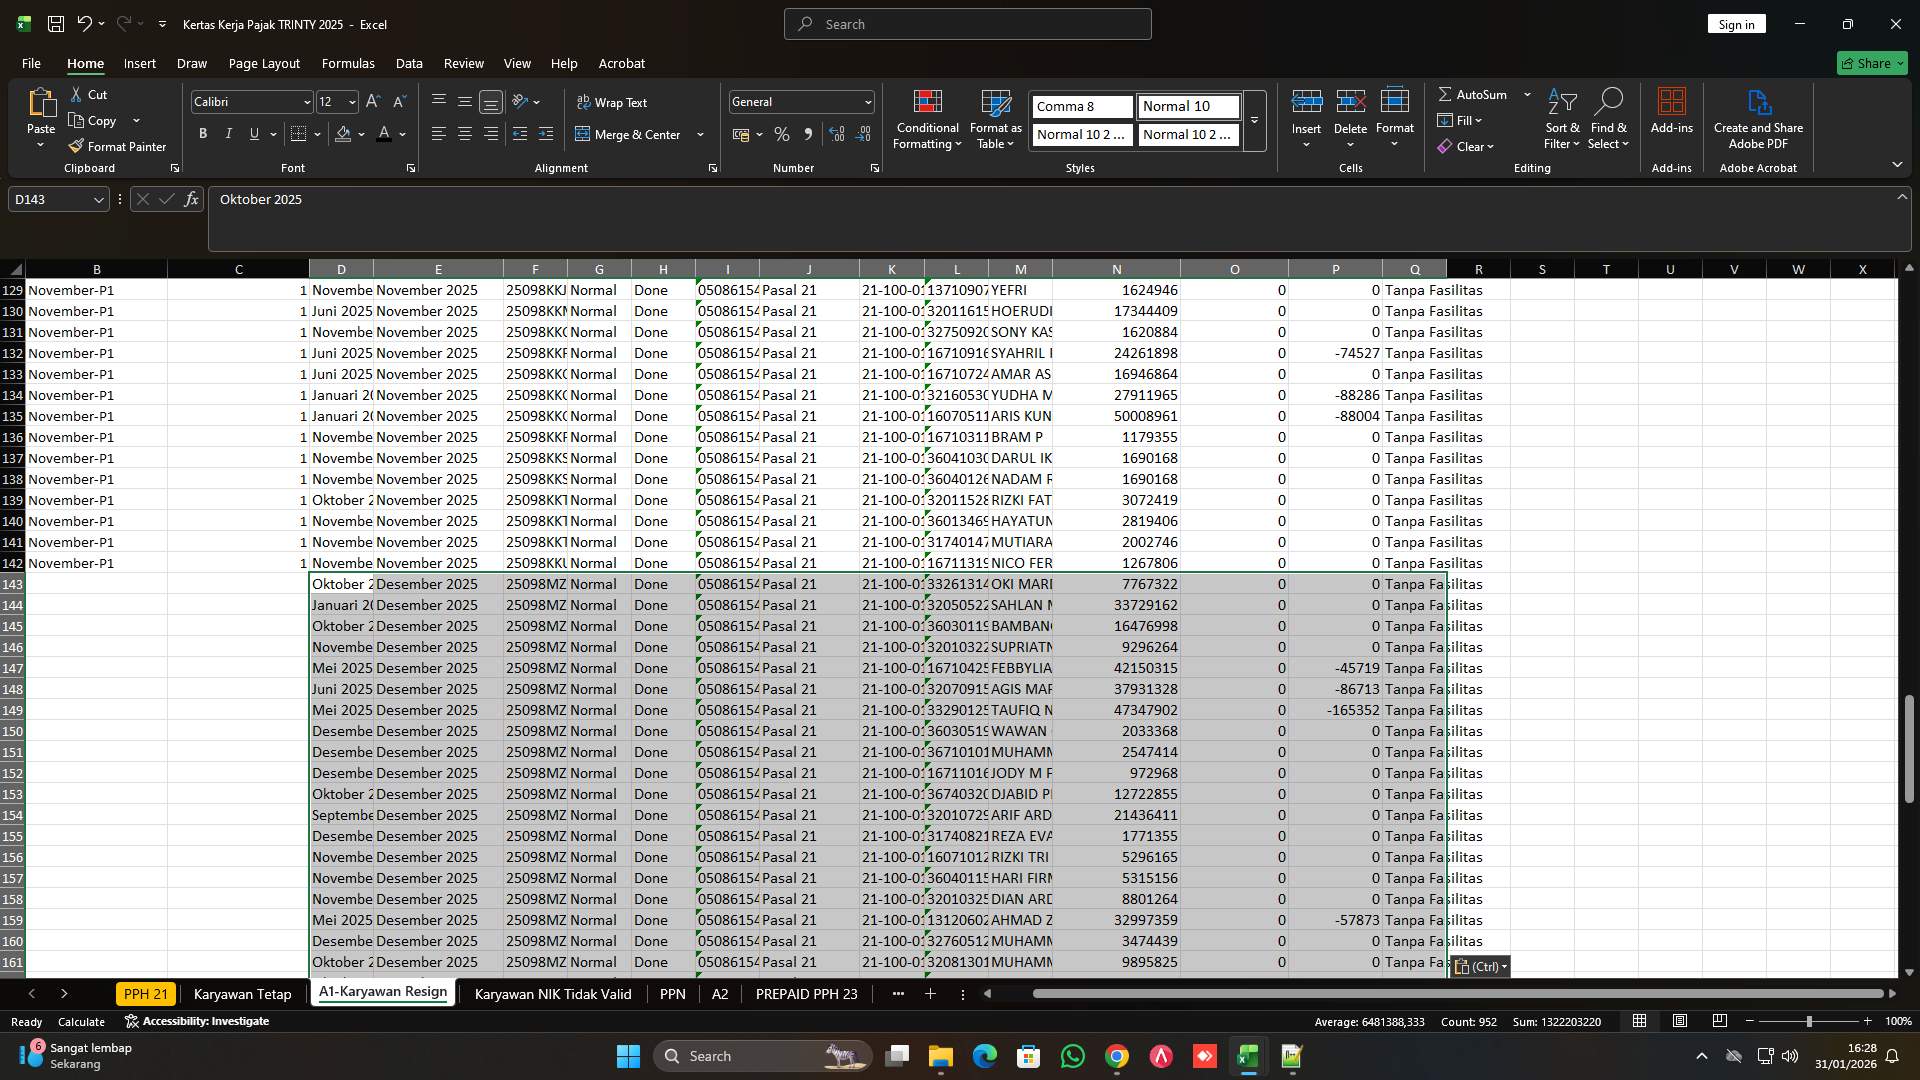
Task: Open the font size dropdown
Action: point(351,101)
